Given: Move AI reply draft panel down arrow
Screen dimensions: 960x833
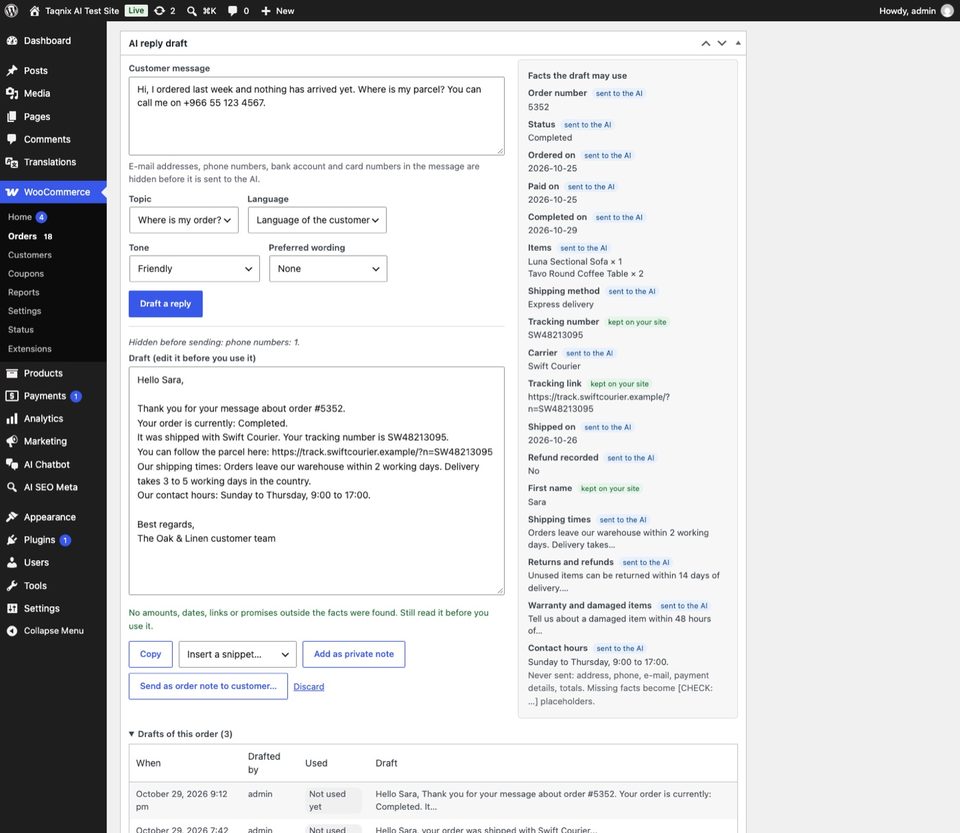Looking at the screenshot, I should click(722, 43).
